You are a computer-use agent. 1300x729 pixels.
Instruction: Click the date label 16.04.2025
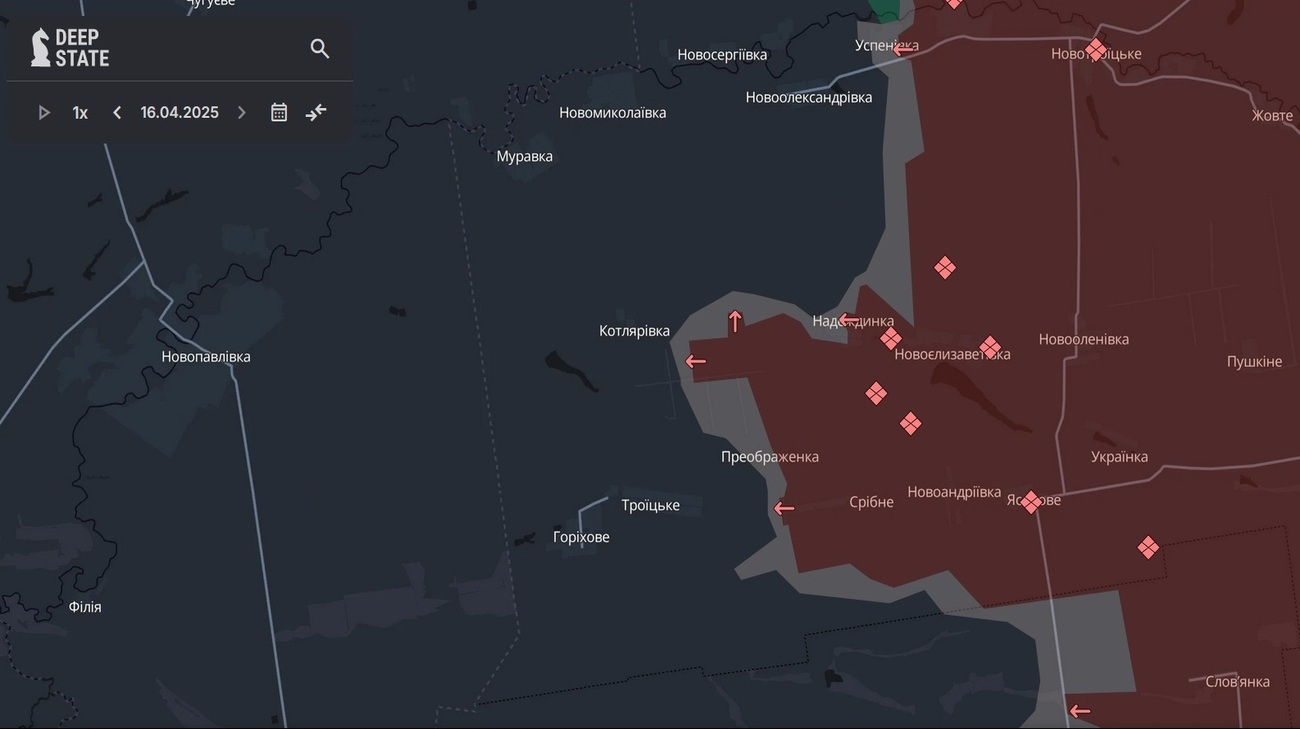click(x=179, y=112)
